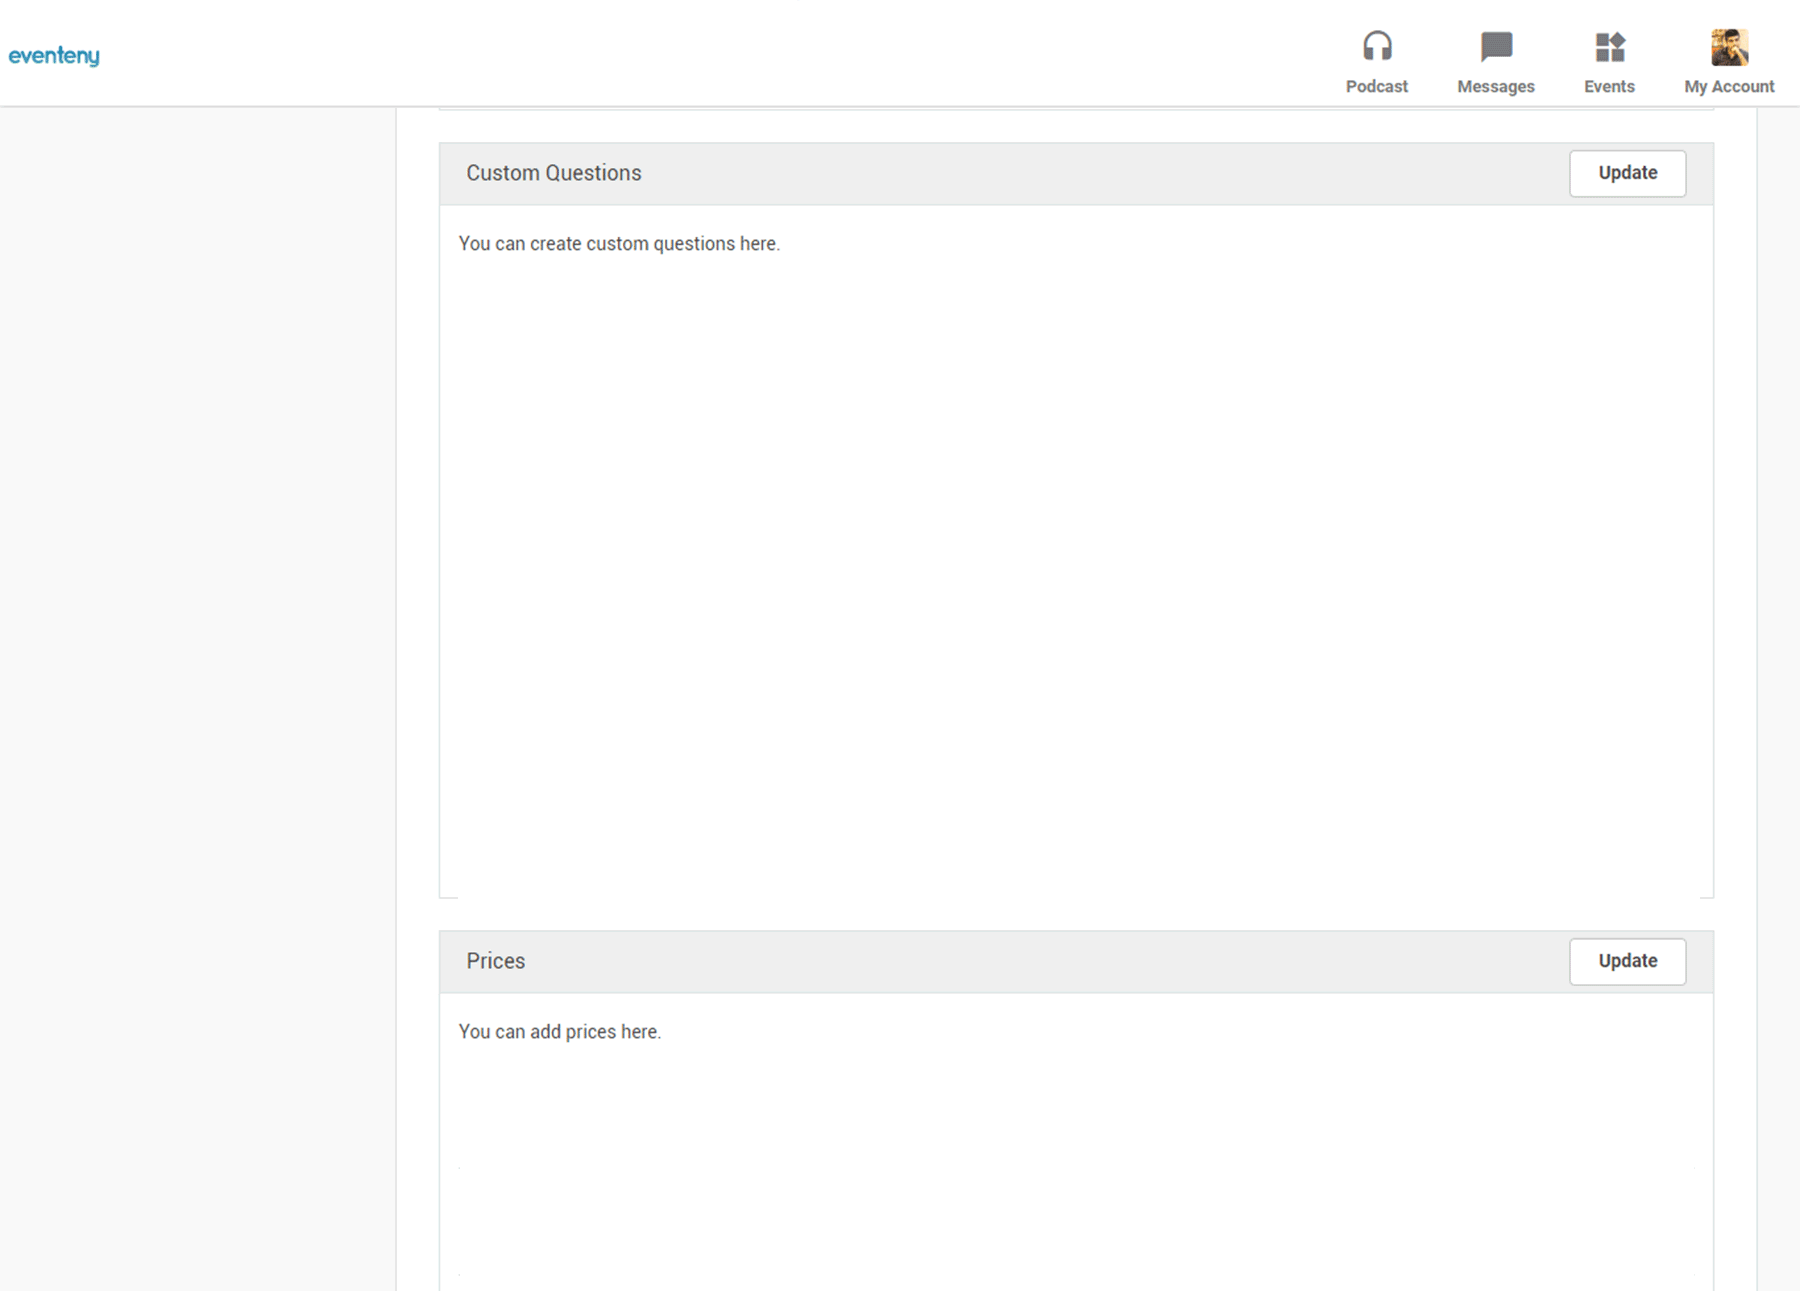The height and width of the screenshot is (1291, 1800).
Task: Select the Podcast text label in navigation
Action: coord(1376,87)
